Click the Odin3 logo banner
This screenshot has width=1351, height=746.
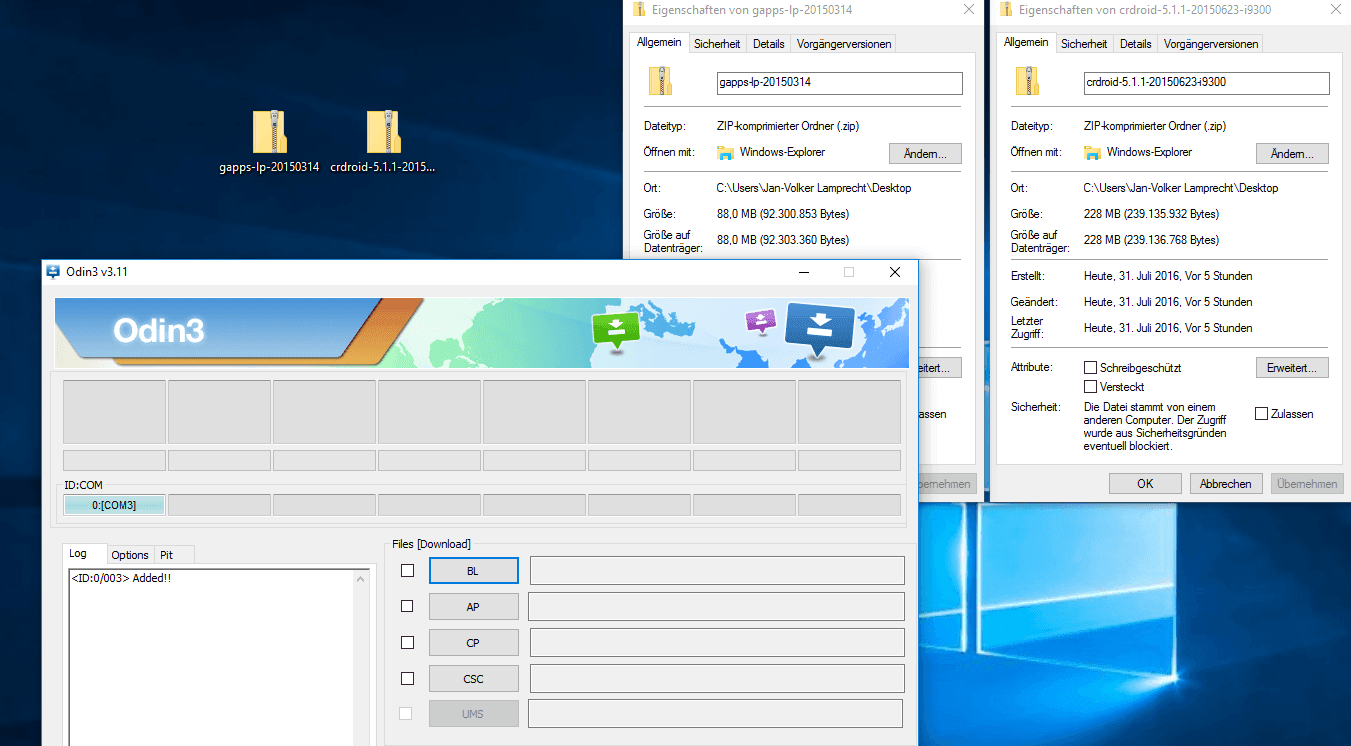pos(483,332)
